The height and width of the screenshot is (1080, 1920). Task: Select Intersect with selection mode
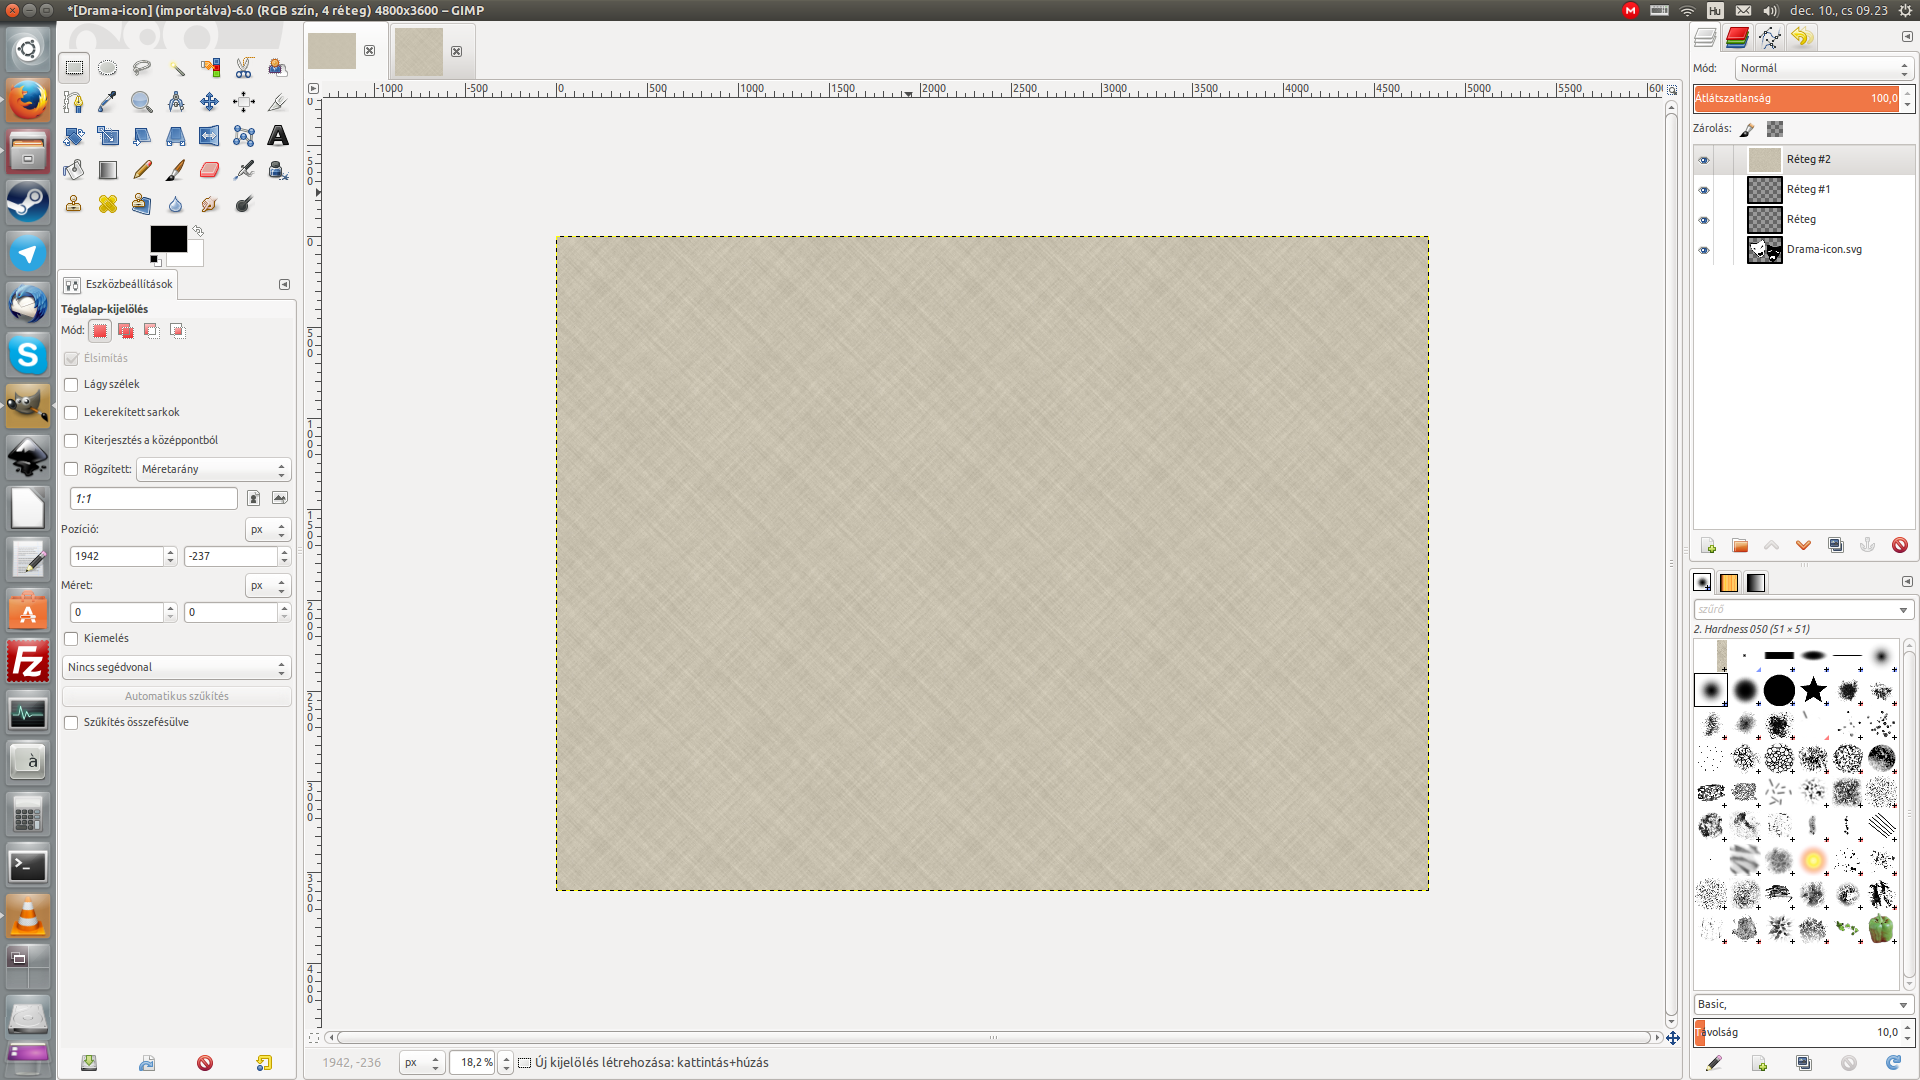178,330
